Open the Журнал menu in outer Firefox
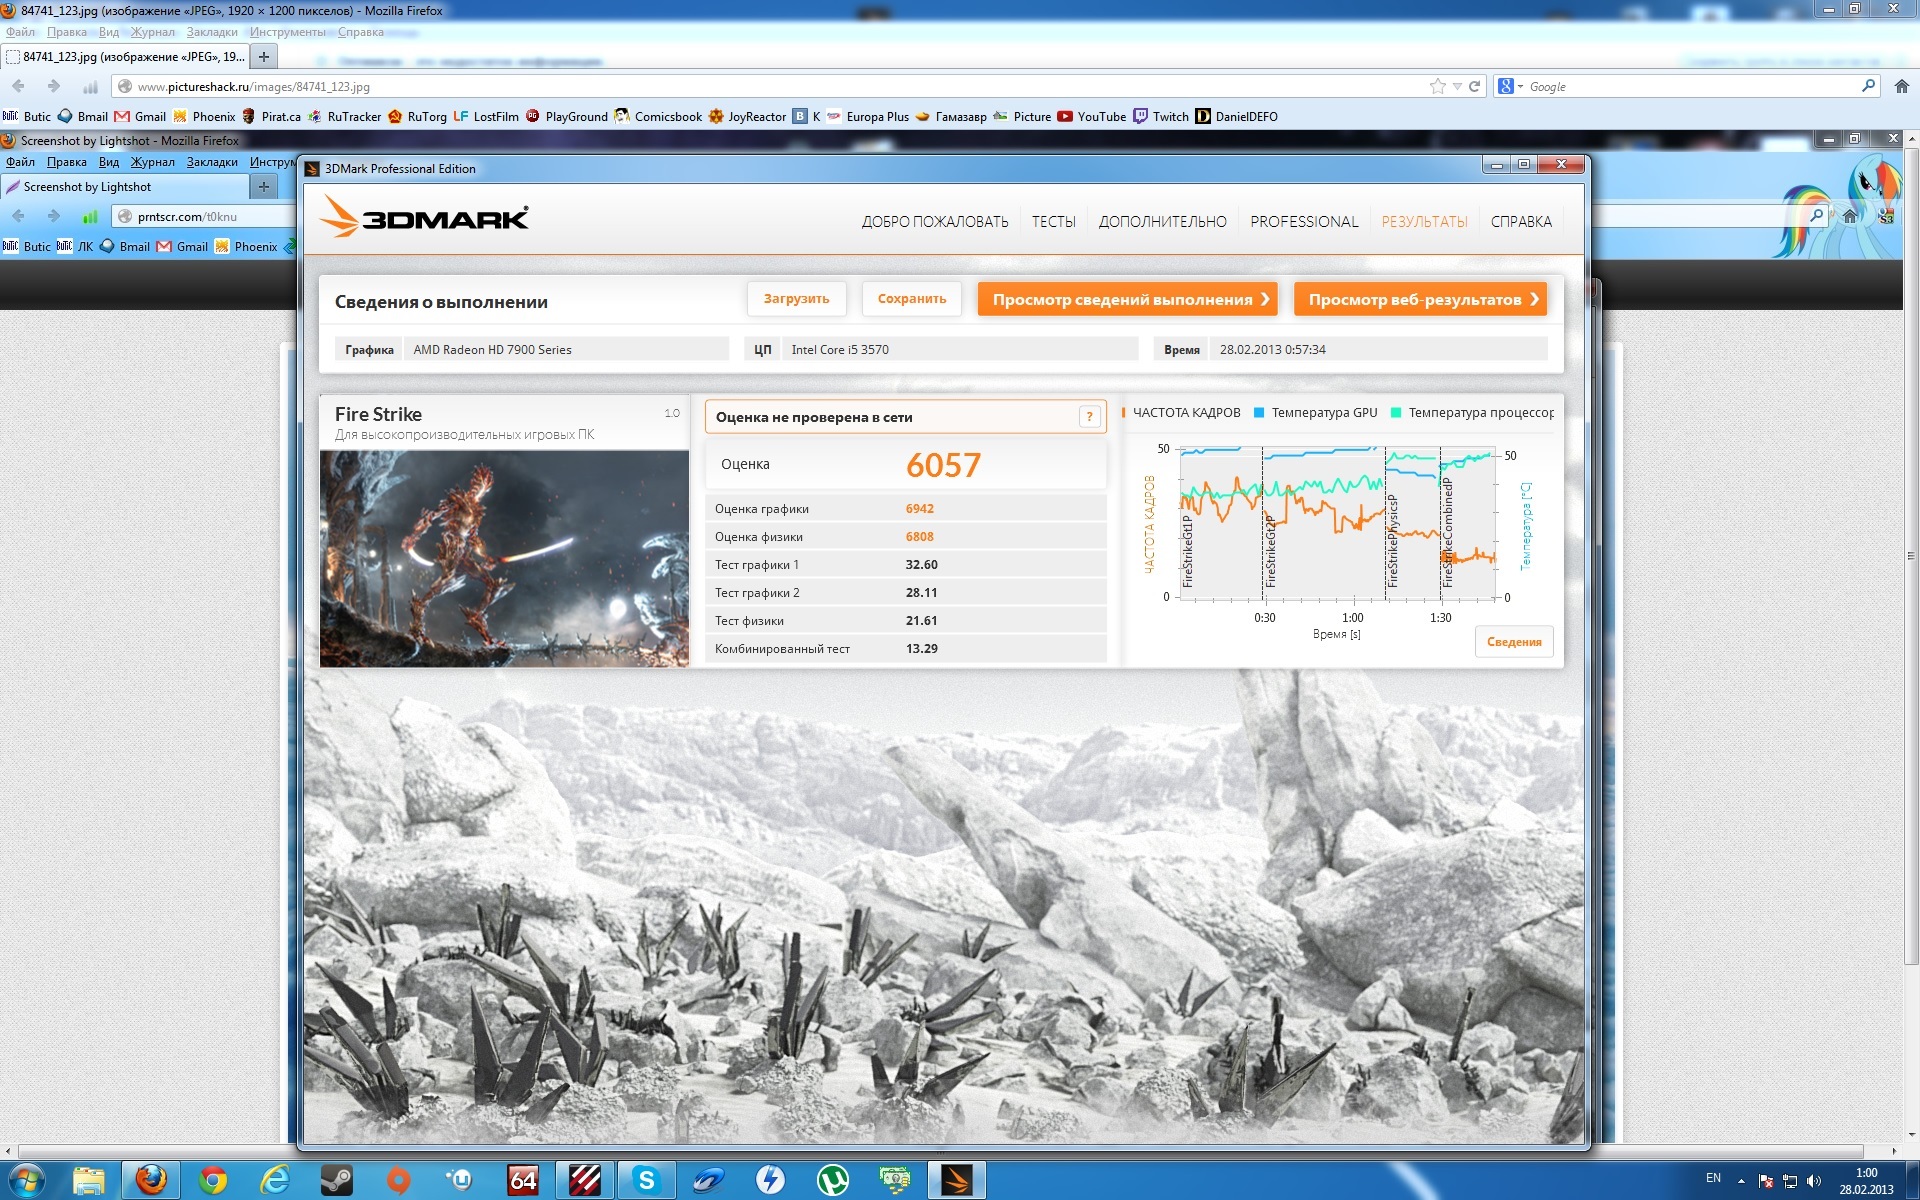Viewport: 1920px width, 1200px height. pyautogui.click(x=152, y=32)
